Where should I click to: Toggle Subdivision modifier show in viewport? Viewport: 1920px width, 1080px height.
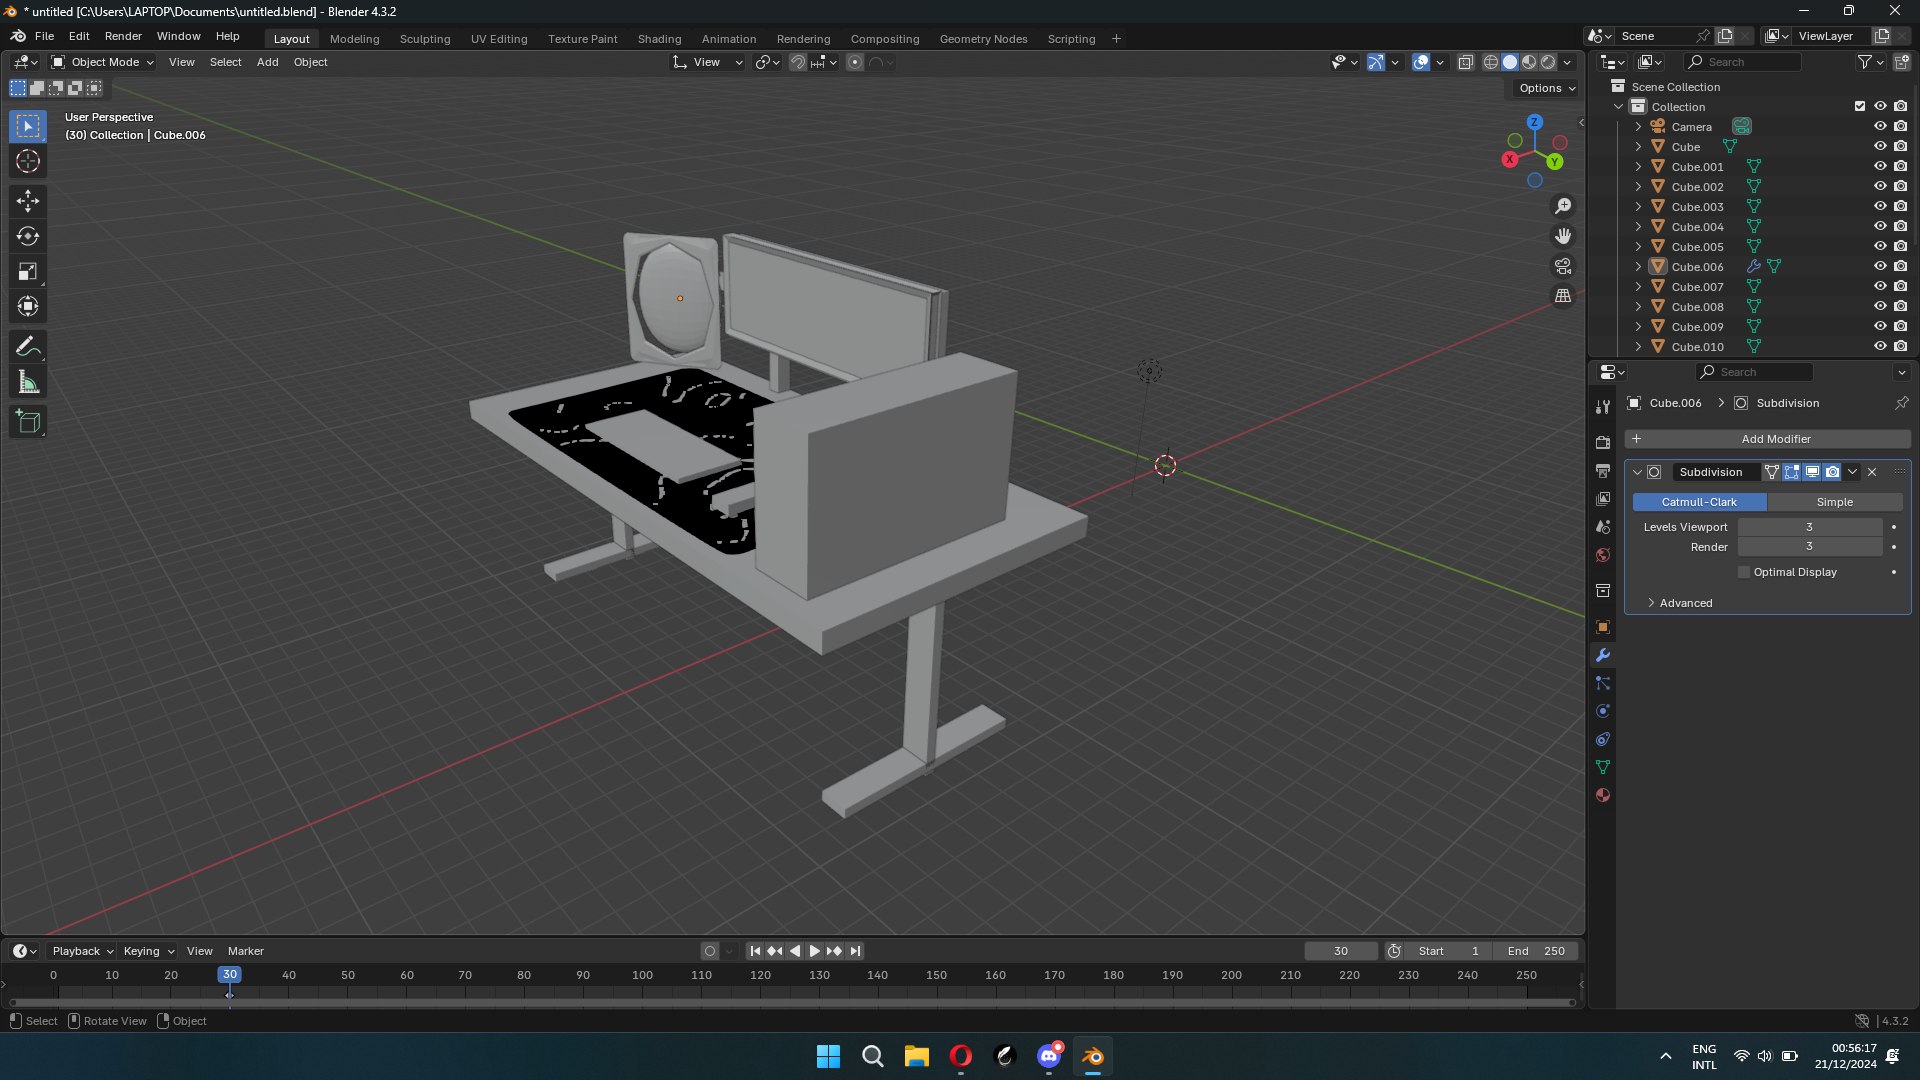point(1812,472)
